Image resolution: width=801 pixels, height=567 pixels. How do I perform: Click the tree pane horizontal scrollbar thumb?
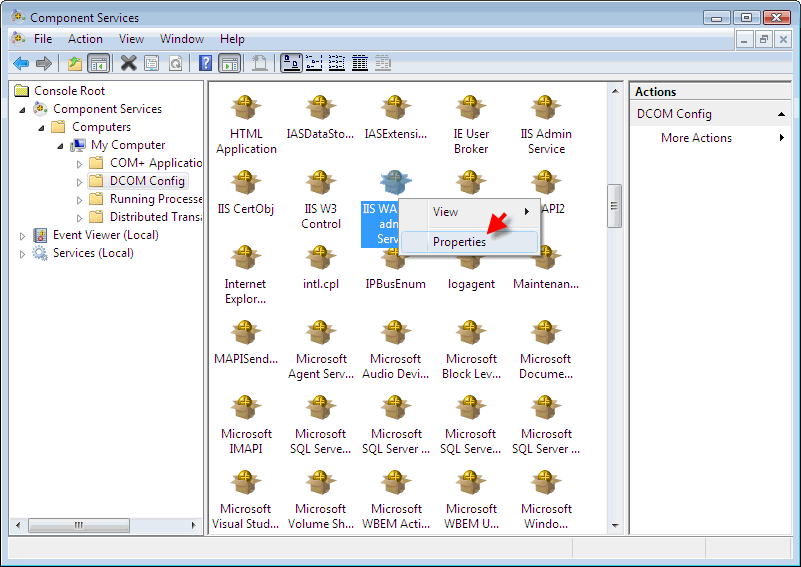[79, 525]
